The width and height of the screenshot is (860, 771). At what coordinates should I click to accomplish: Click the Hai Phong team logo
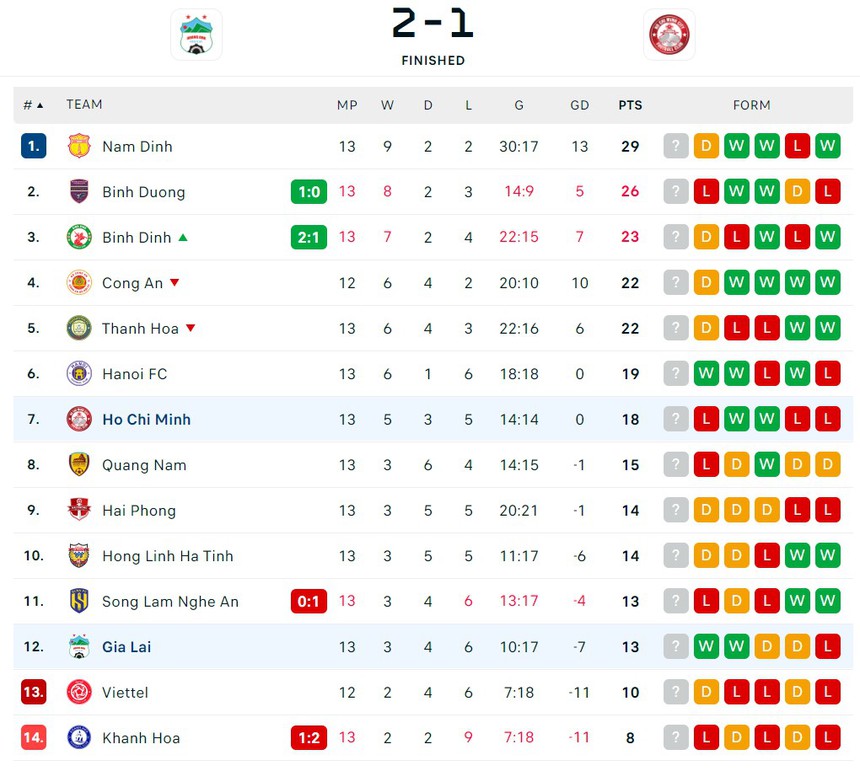click(x=79, y=510)
